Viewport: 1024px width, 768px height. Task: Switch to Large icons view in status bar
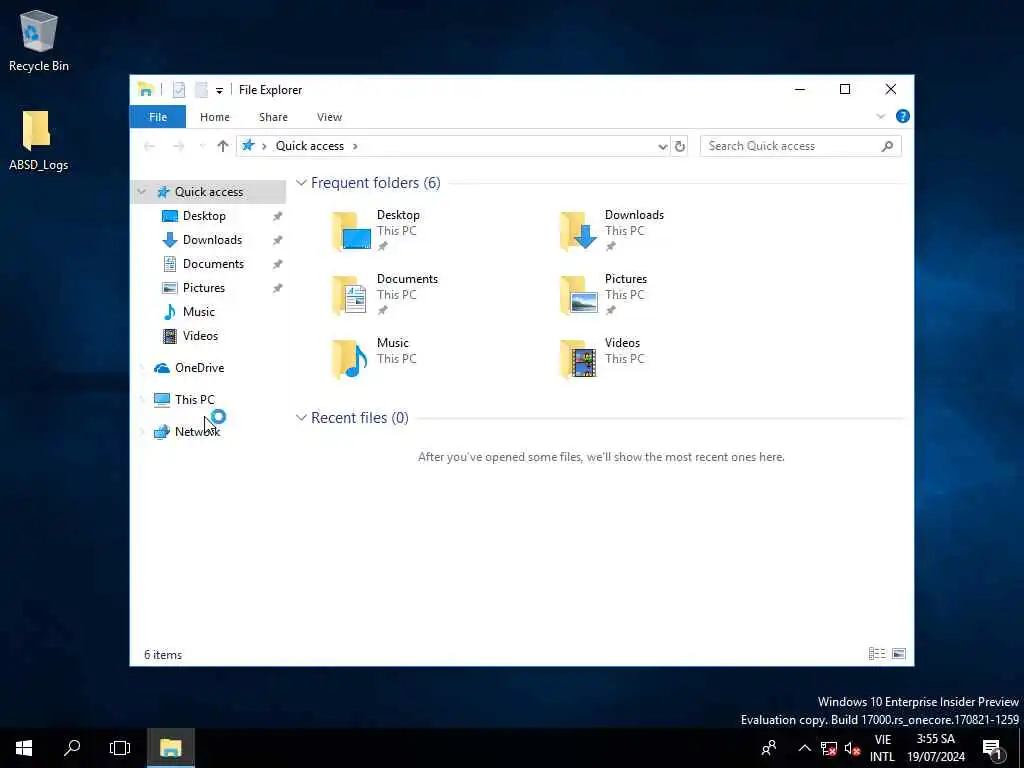(899, 654)
